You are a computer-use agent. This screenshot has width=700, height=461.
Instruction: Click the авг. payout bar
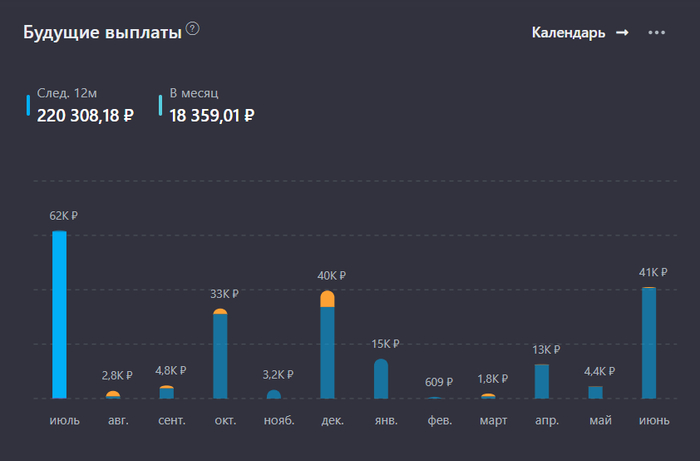click(113, 395)
